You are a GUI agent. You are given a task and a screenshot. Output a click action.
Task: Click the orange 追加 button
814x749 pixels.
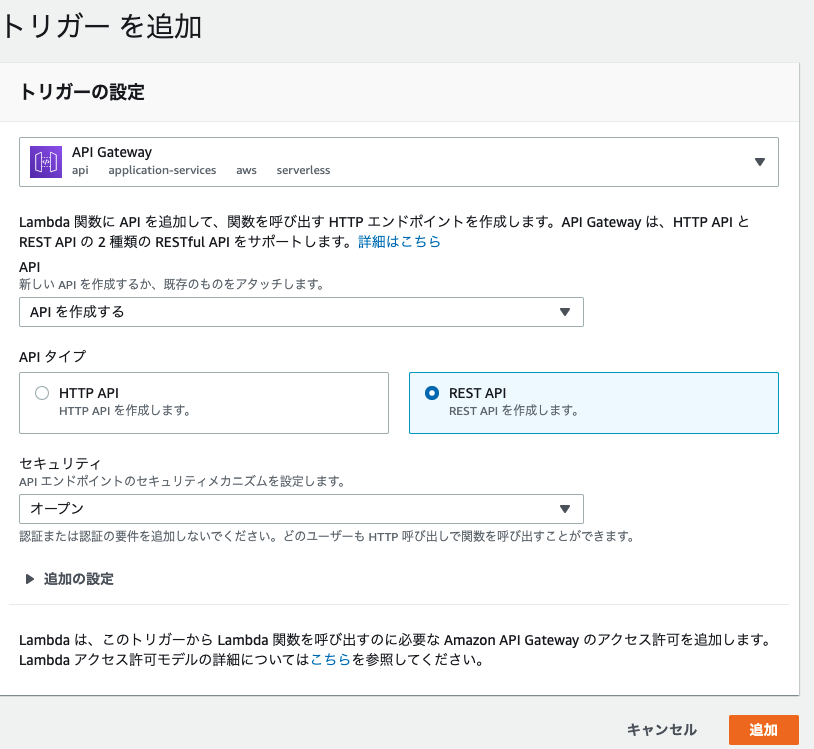764,730
